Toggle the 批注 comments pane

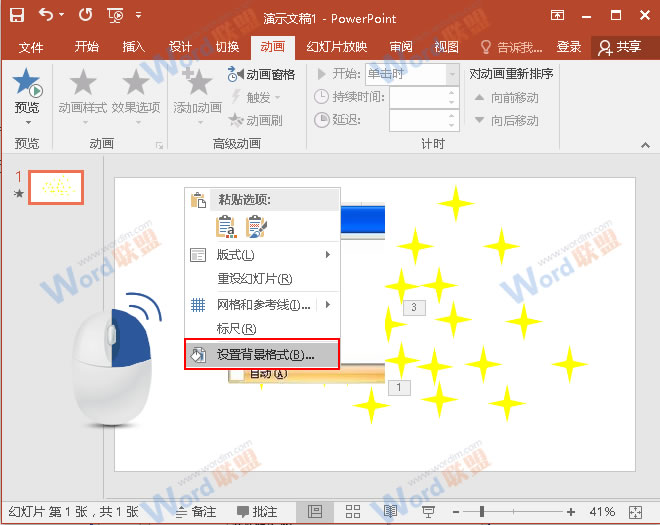tap(256, 511)
